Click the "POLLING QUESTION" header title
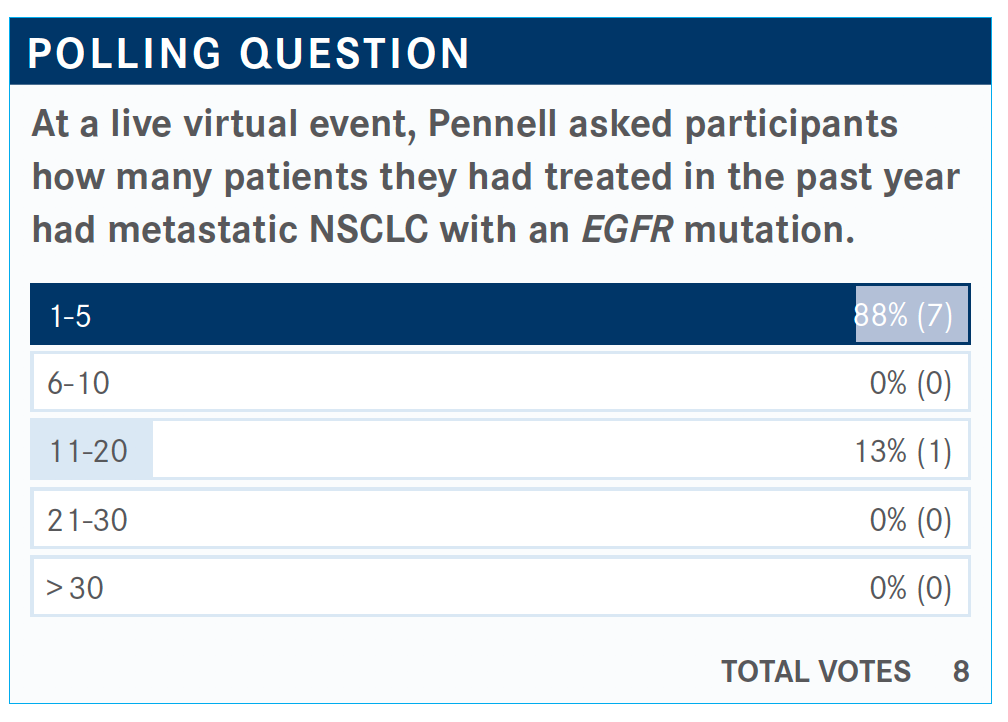 (248, 54)
